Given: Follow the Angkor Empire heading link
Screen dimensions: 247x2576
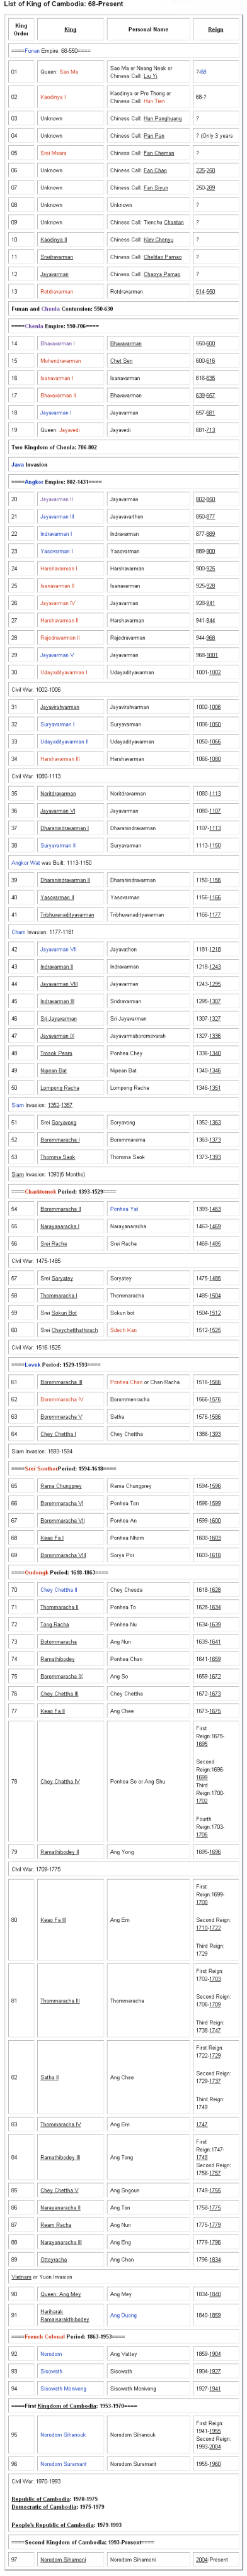Looking at the screenshot, I should tap(34, 482).
